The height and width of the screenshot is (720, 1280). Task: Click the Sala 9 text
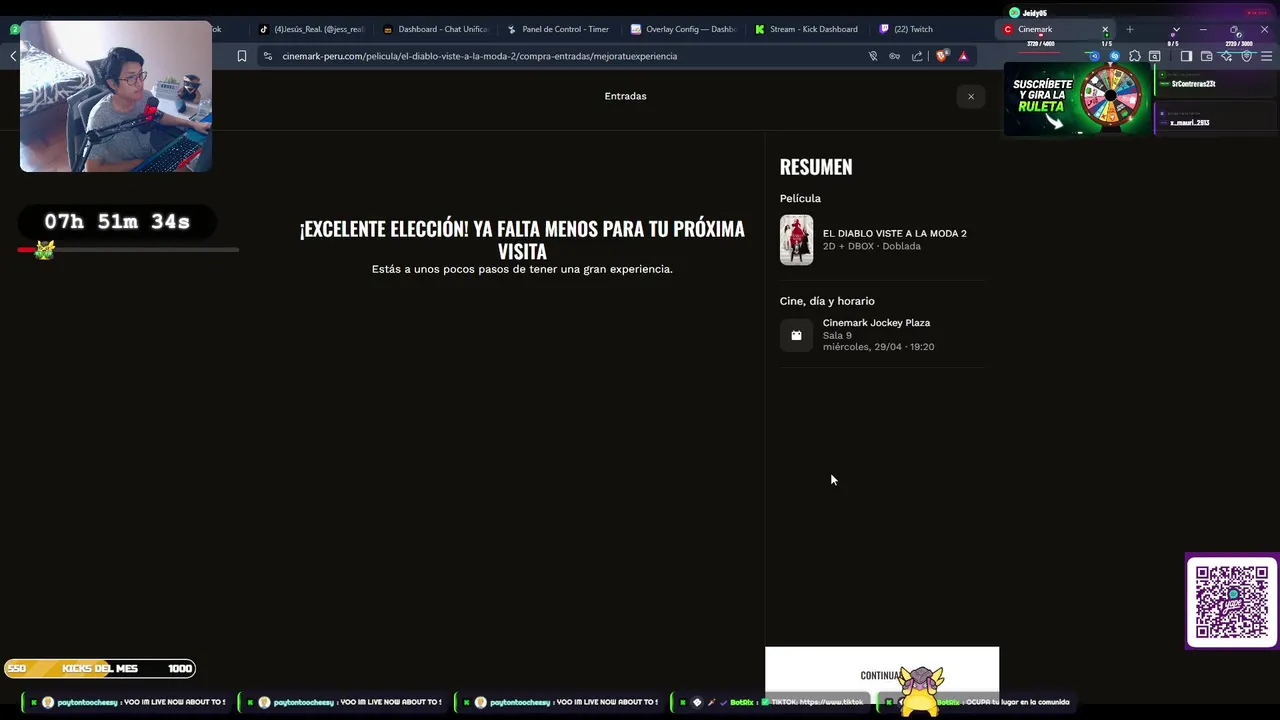(837, 335)
